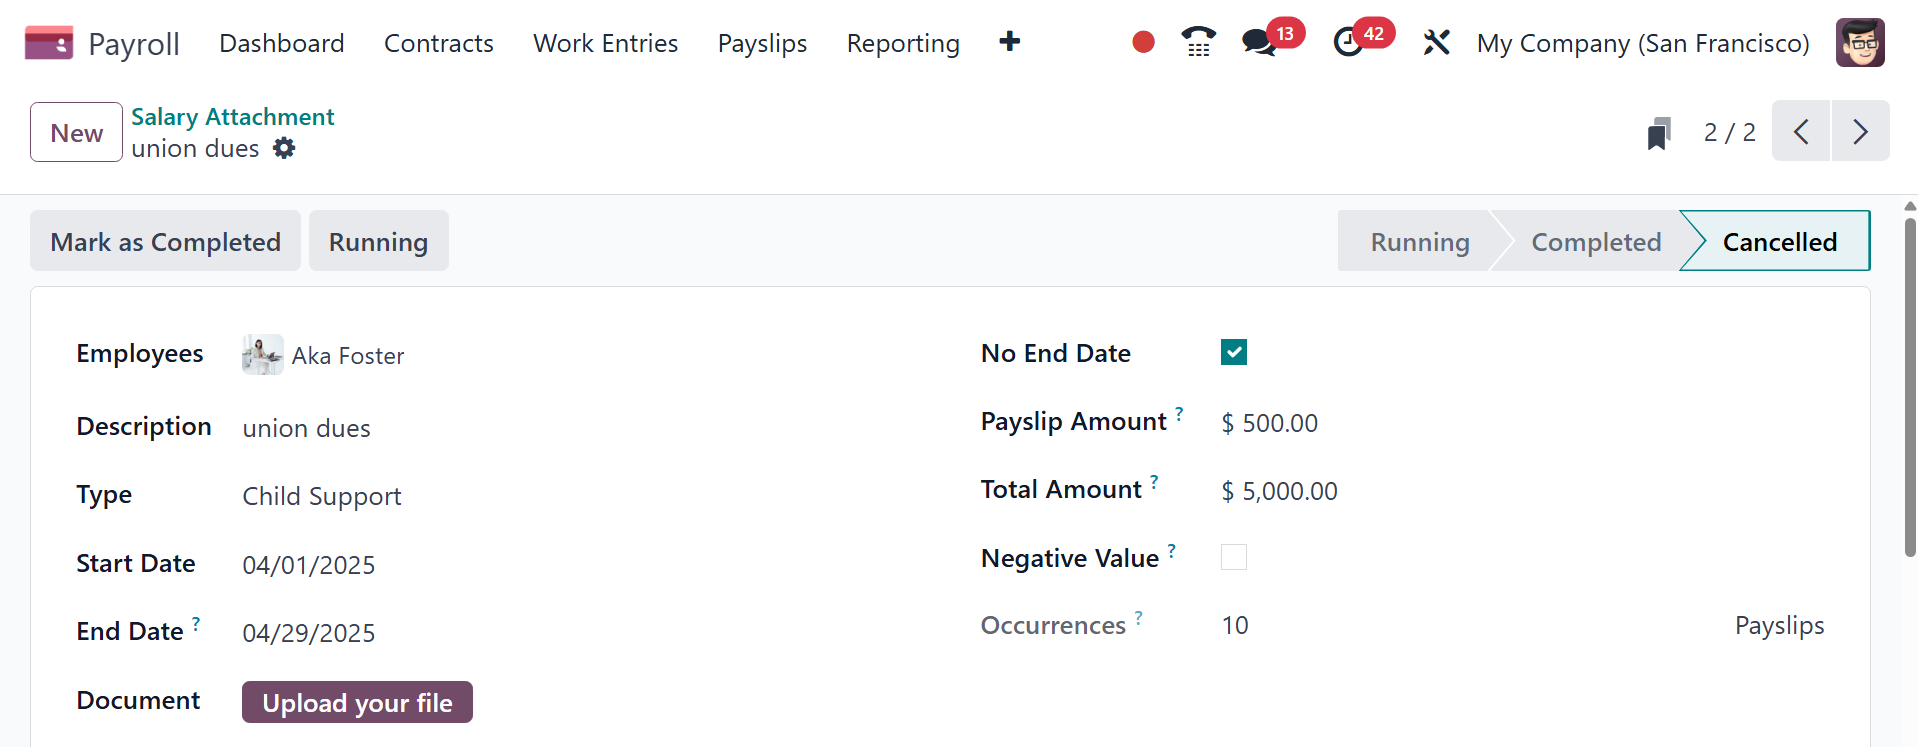Enable the Negative Value checkbox

[1233, 557]
